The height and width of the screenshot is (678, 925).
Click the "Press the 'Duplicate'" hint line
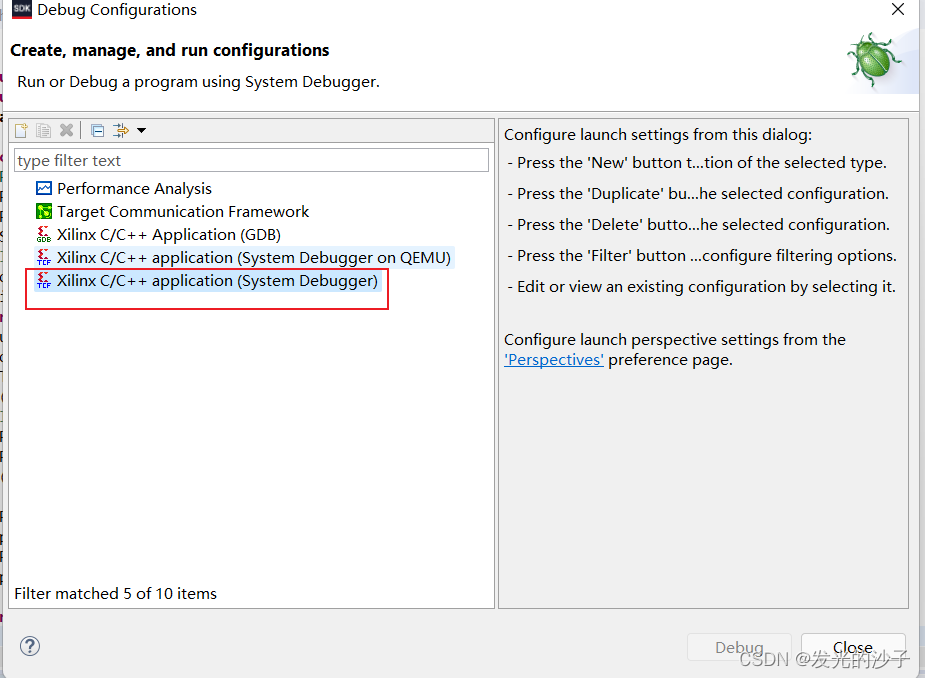pos(698,194)
